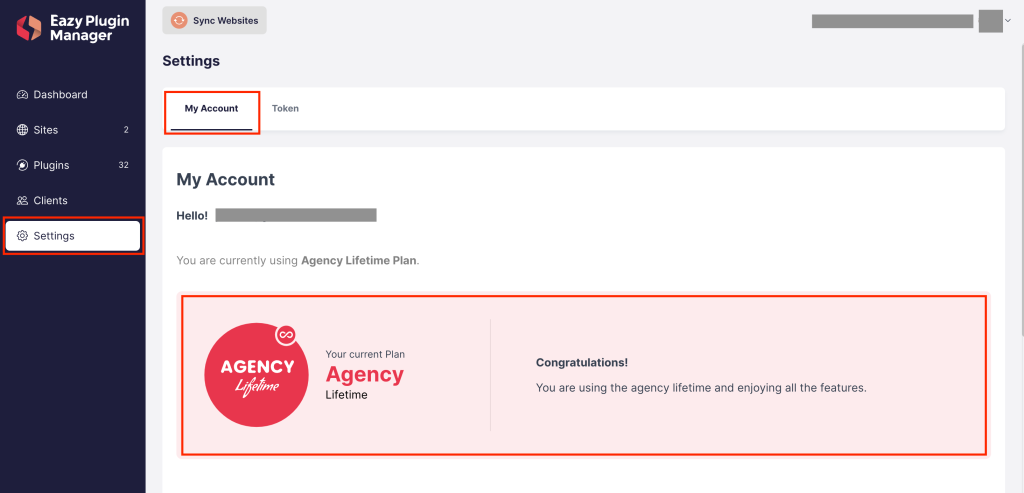Click the Eazy Plugin Manager logo icon
1024x493 pixels.
pyautogui.click(x=29, y=28)
